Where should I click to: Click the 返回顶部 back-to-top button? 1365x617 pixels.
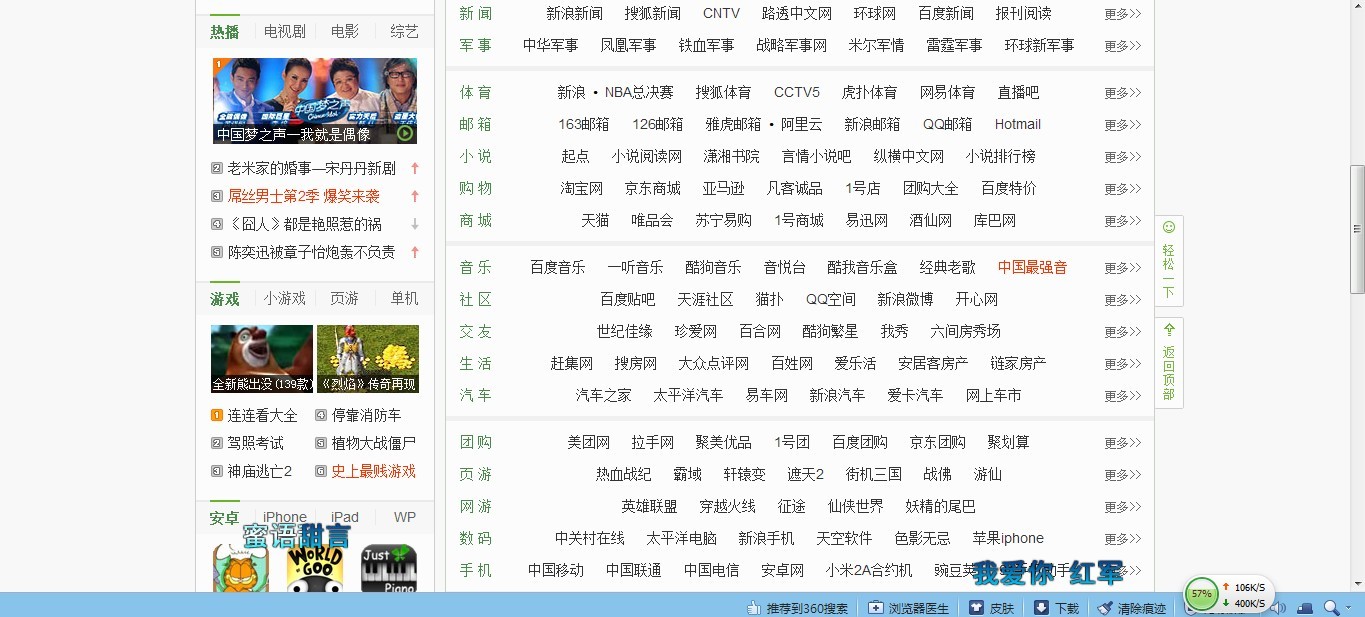[1169, 362]
